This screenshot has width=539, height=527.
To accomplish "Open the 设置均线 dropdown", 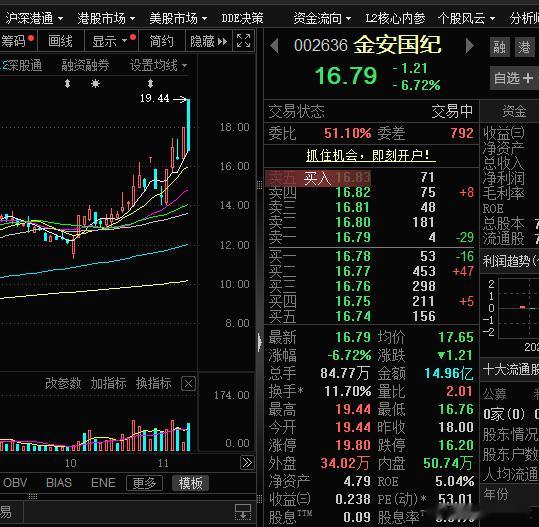I will coord(158,65).
